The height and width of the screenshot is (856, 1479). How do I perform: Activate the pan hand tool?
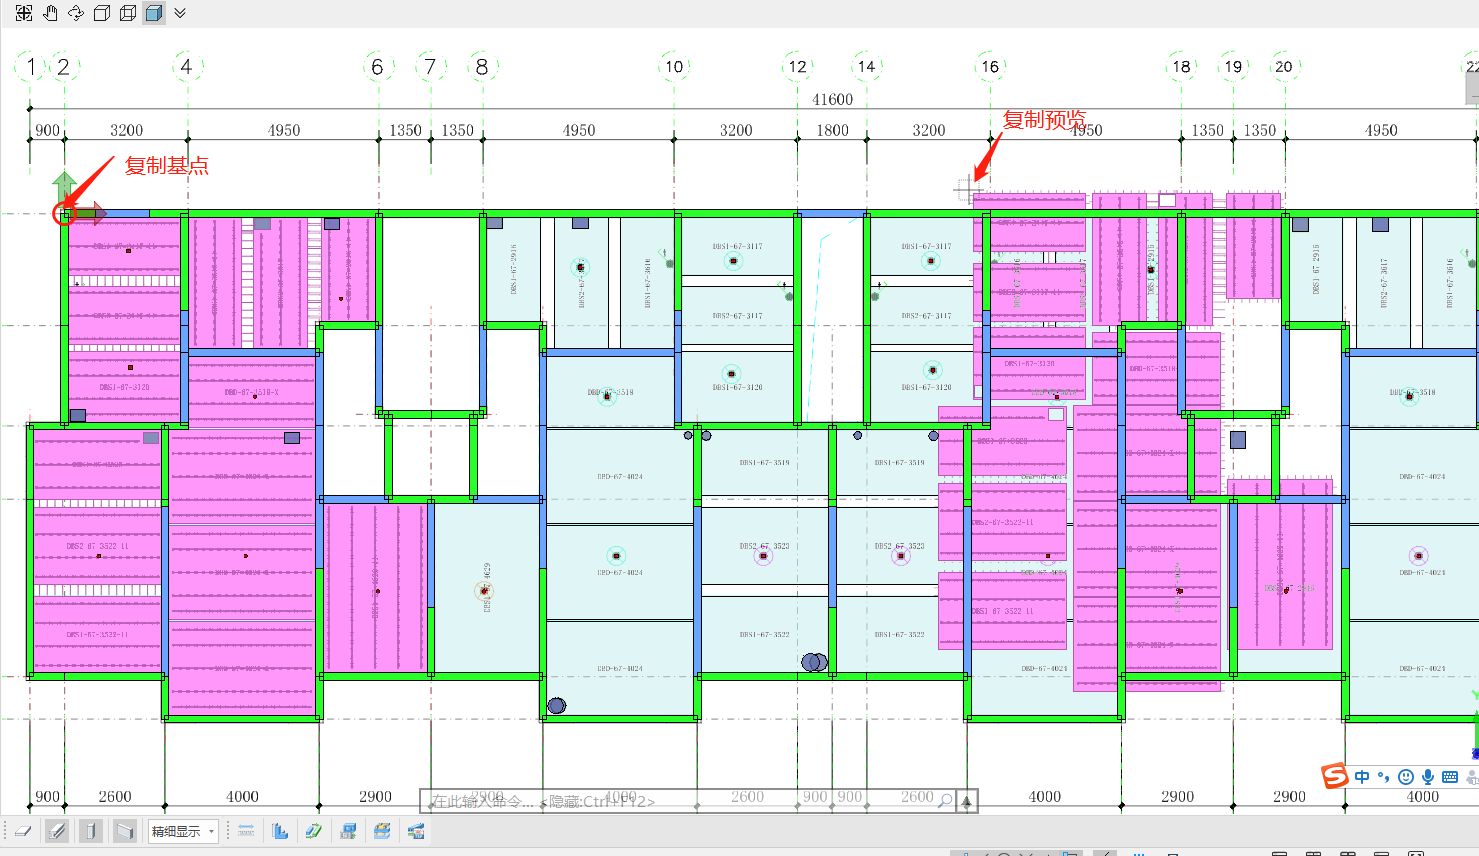coord(50,13)
